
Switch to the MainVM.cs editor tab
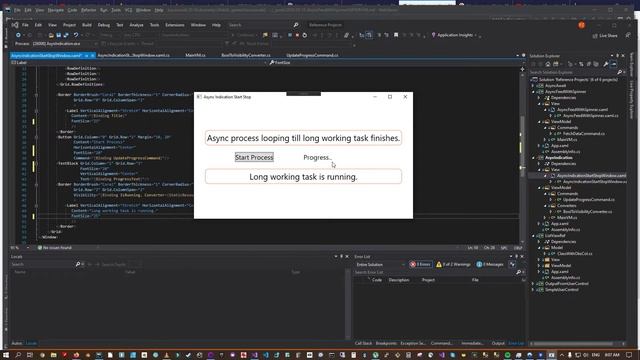coord(195,55)
